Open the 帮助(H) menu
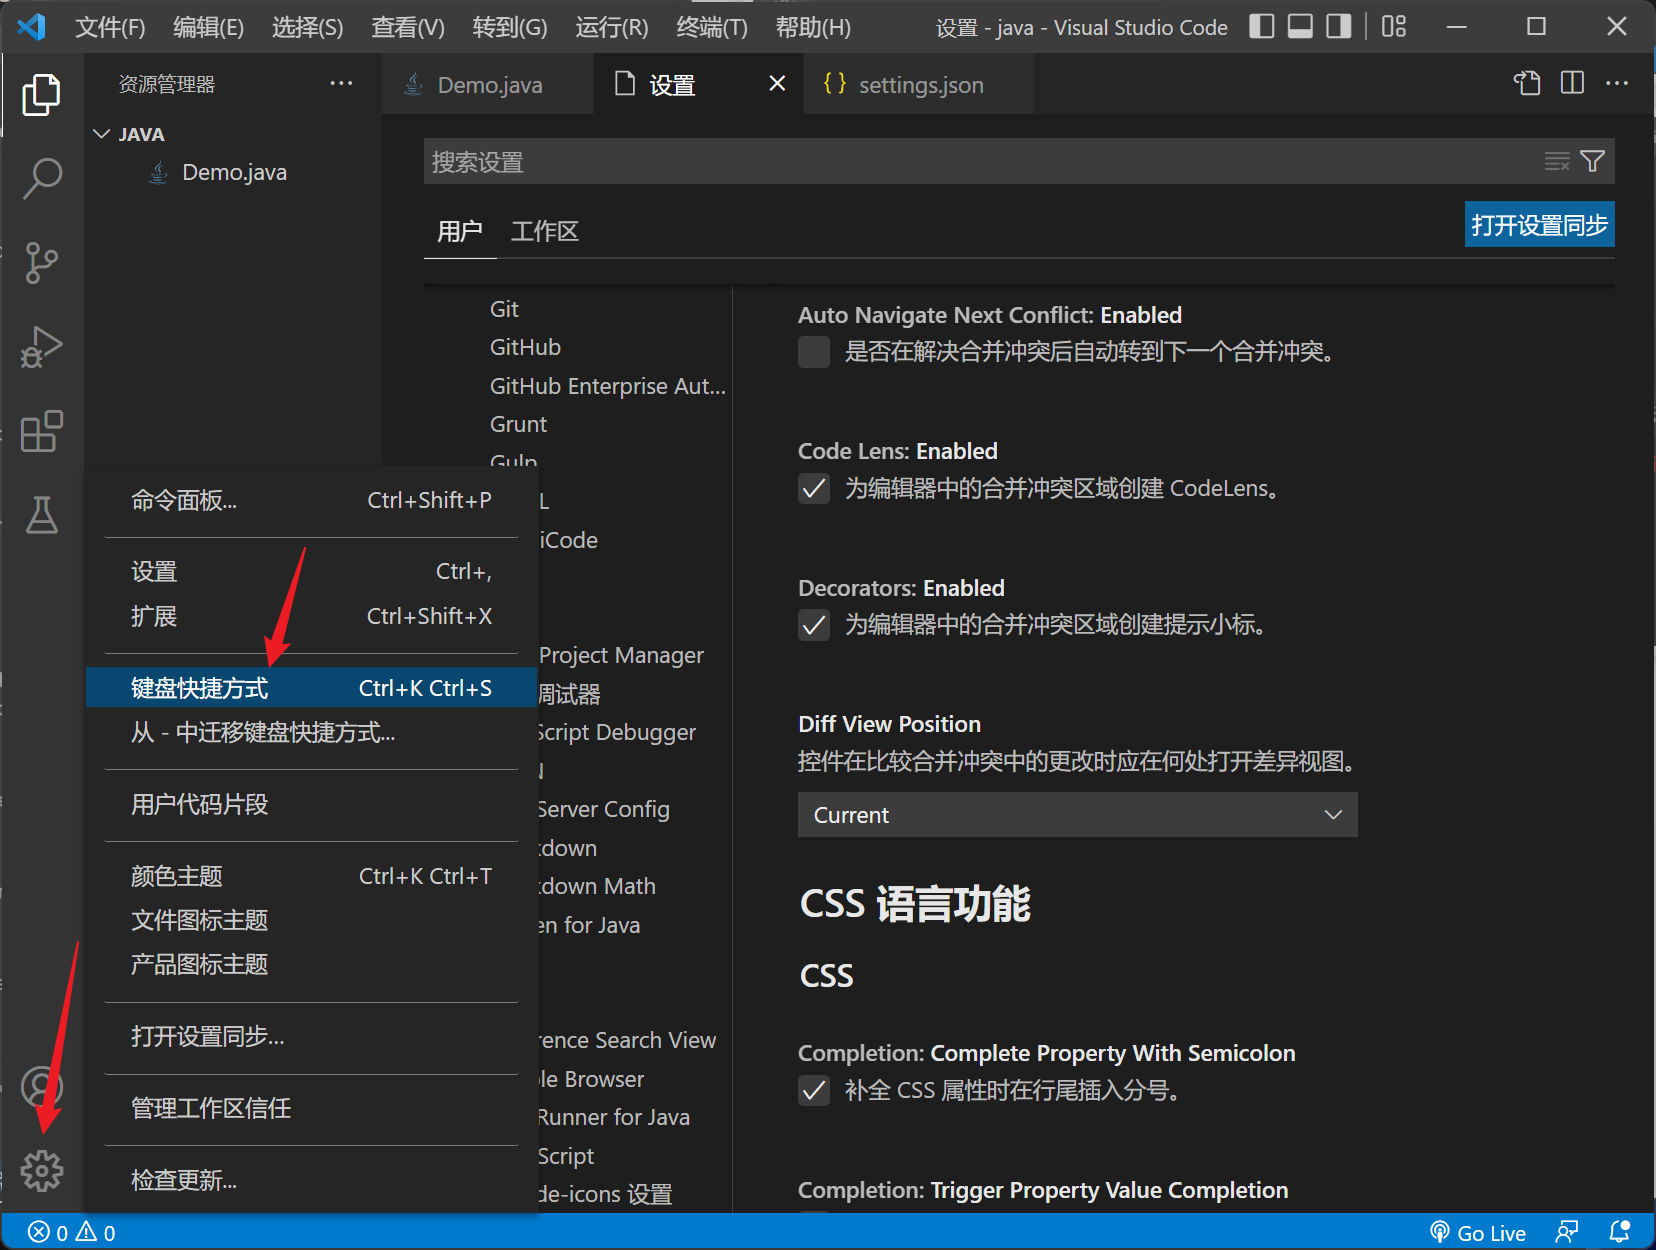 (813, 27)
